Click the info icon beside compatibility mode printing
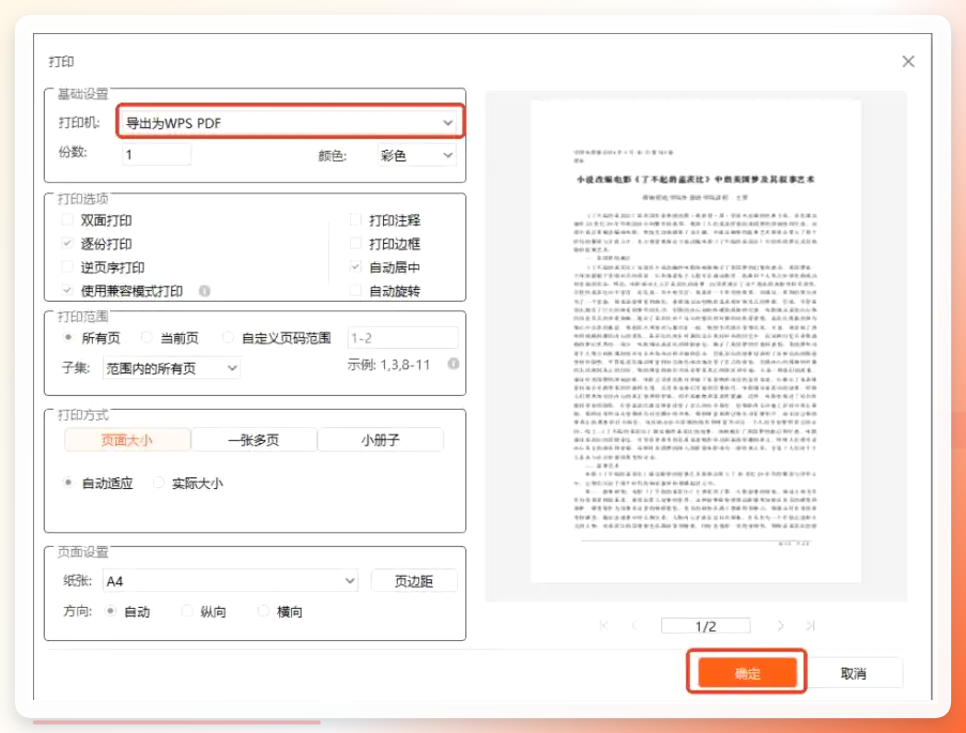Image resolution: width=966 pixels, height=733 pixels. [205, 291]
